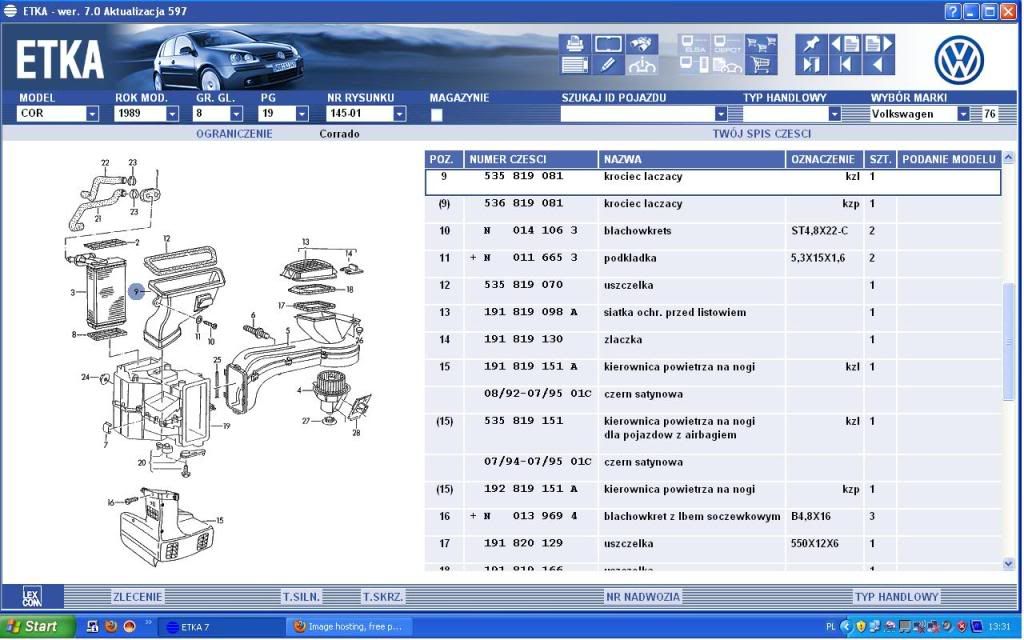Click the single left arrow back icon
This screenshot has height=640, width=1024.
(878, 65)
